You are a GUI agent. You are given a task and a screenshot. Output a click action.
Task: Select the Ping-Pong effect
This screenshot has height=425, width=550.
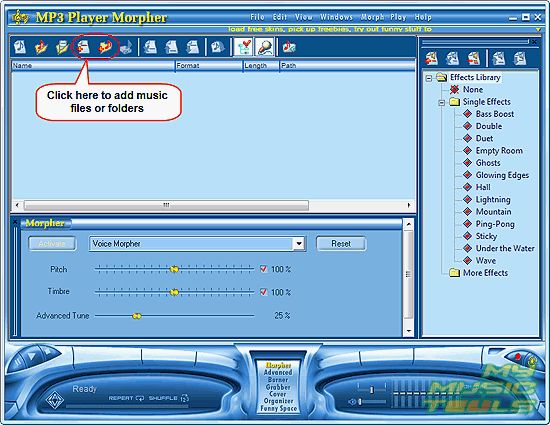tap(495, 224)
